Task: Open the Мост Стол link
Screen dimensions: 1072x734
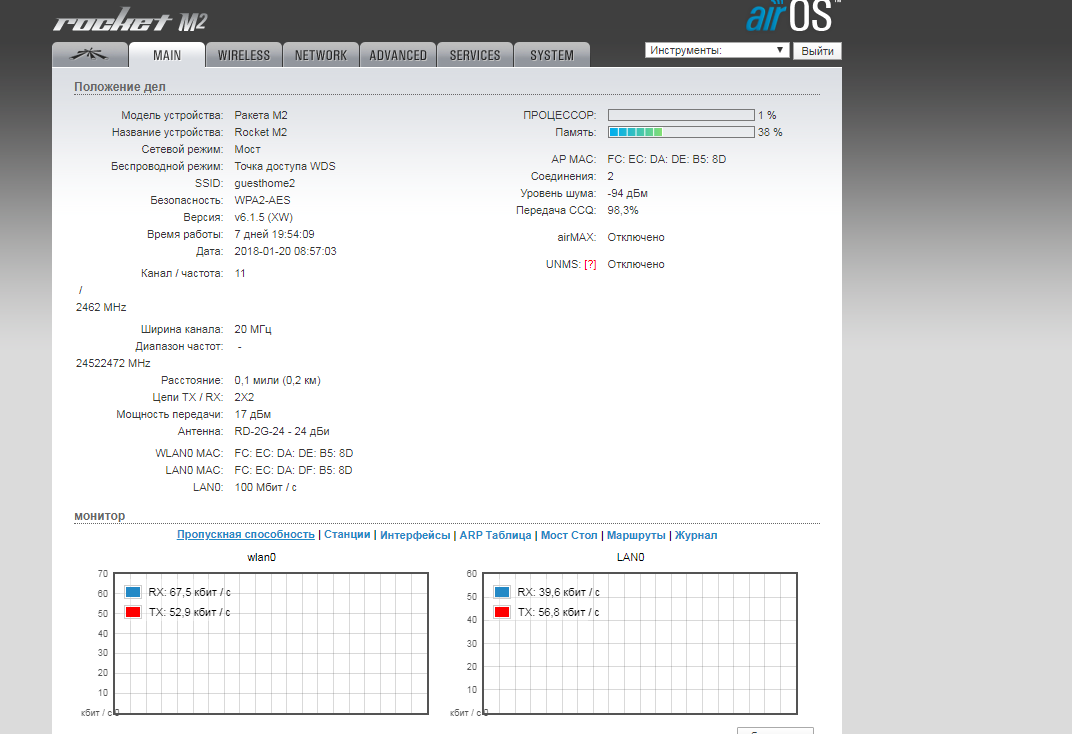Action: pyautogui.click(x=569, y=535)
